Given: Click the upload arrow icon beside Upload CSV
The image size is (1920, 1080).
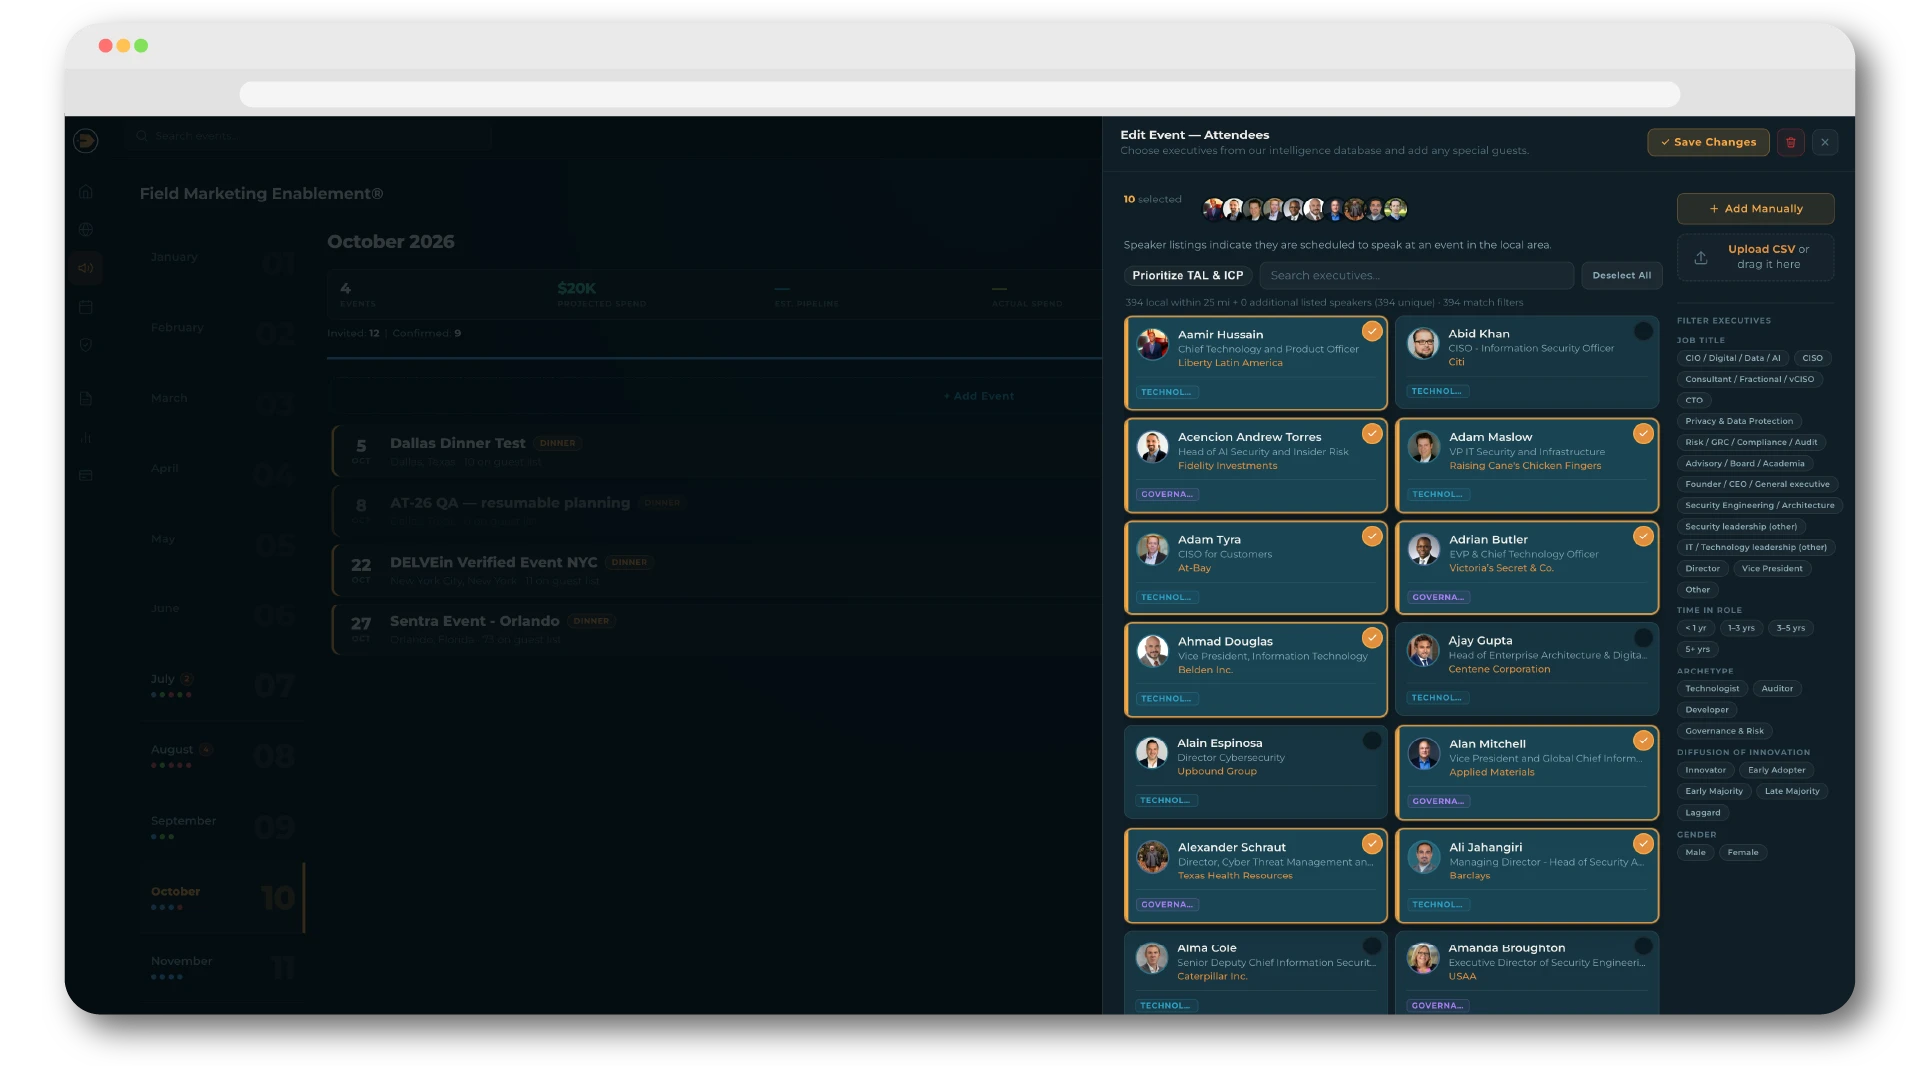Looking at the screenshot, I should click(x=1701, y=257).
